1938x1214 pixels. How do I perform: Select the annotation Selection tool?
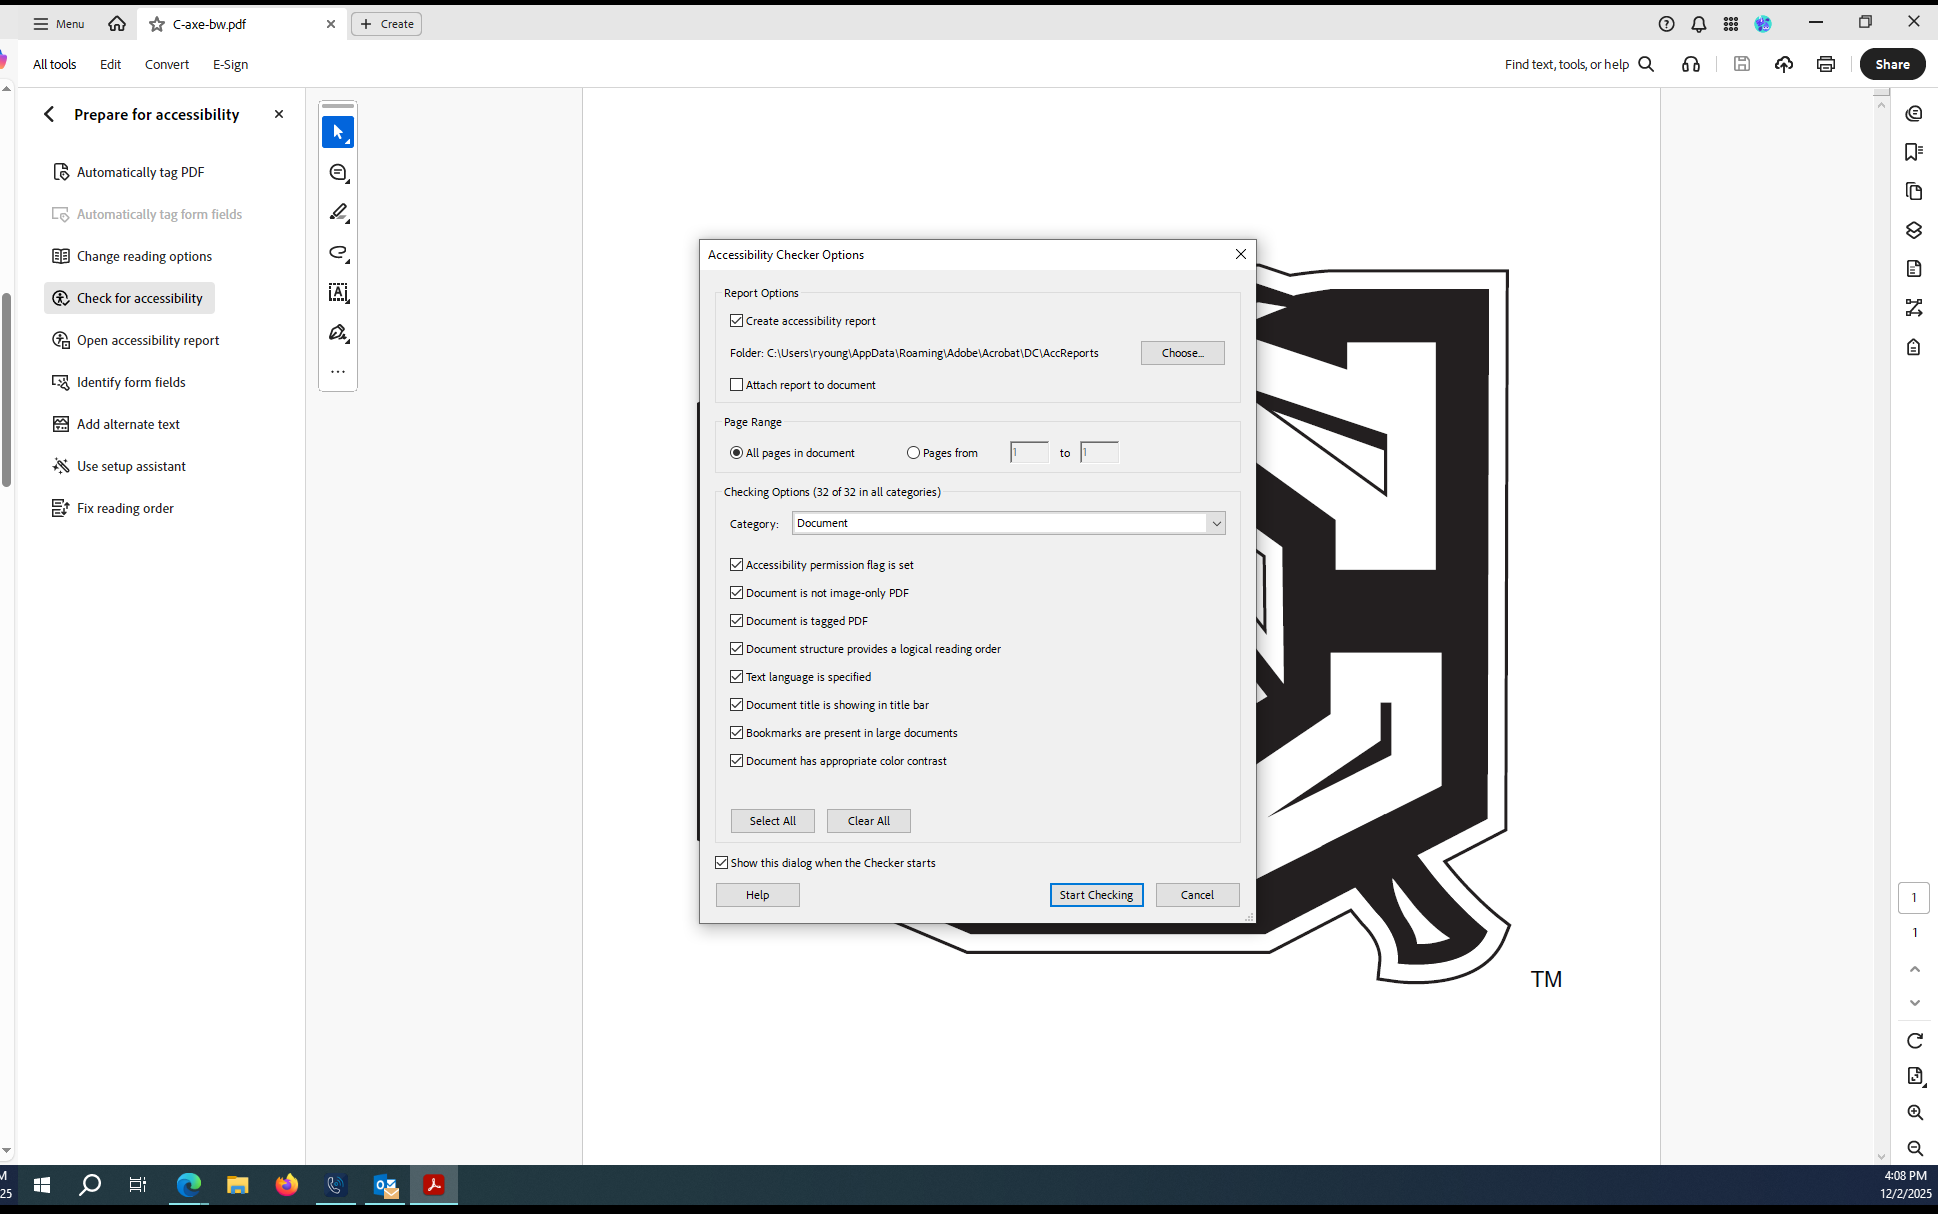click(338, 131)
